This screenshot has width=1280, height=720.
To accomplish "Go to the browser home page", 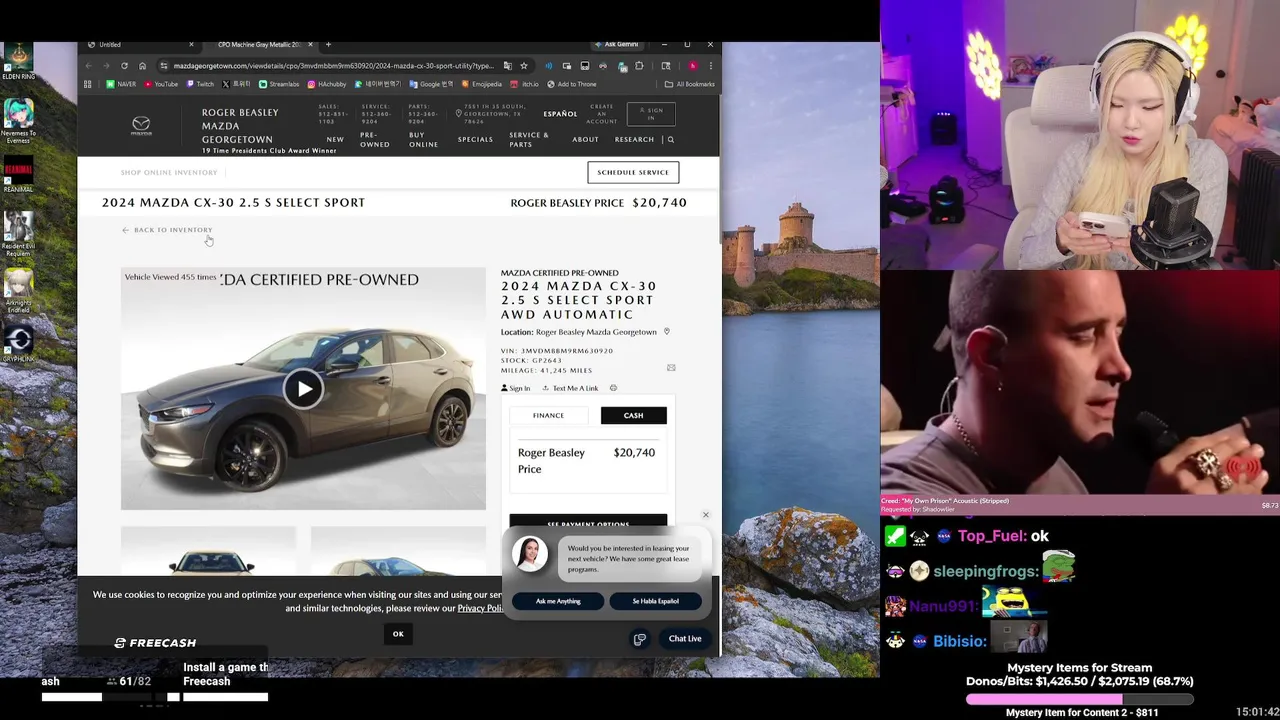I will (x=142, y=66).
